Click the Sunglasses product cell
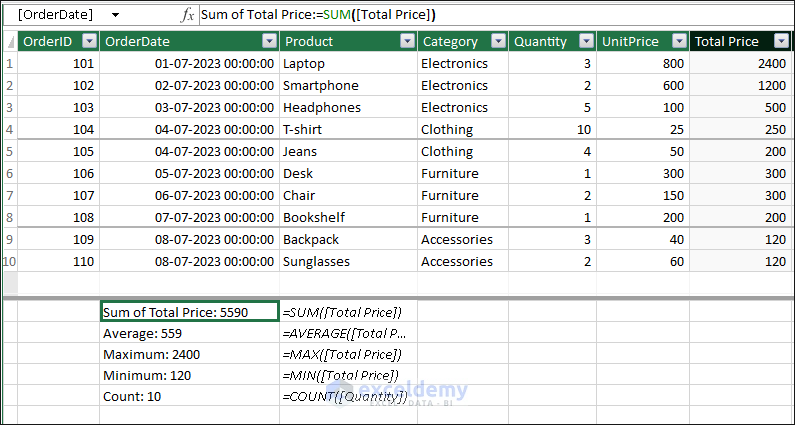The image size is (795, 425). [348, 261]
